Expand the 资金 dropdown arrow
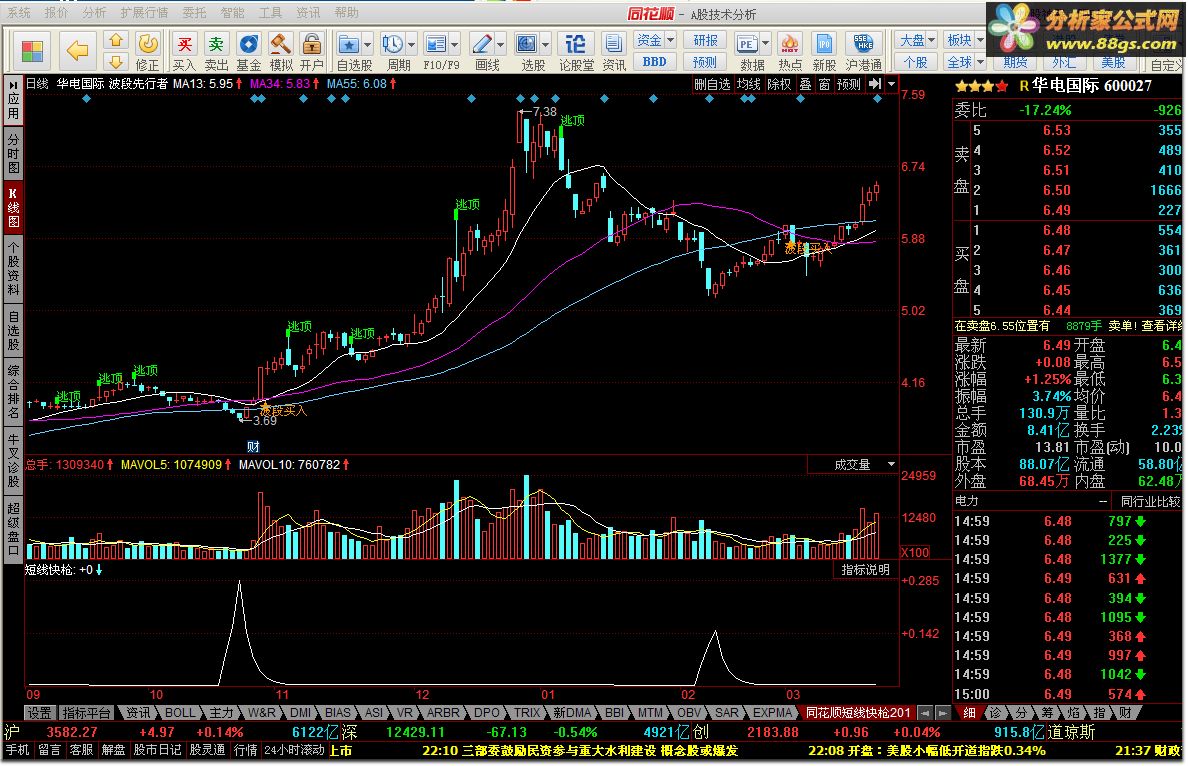Image resolution: width=1188 pixels, height=766 pixels. click(670, 40)
